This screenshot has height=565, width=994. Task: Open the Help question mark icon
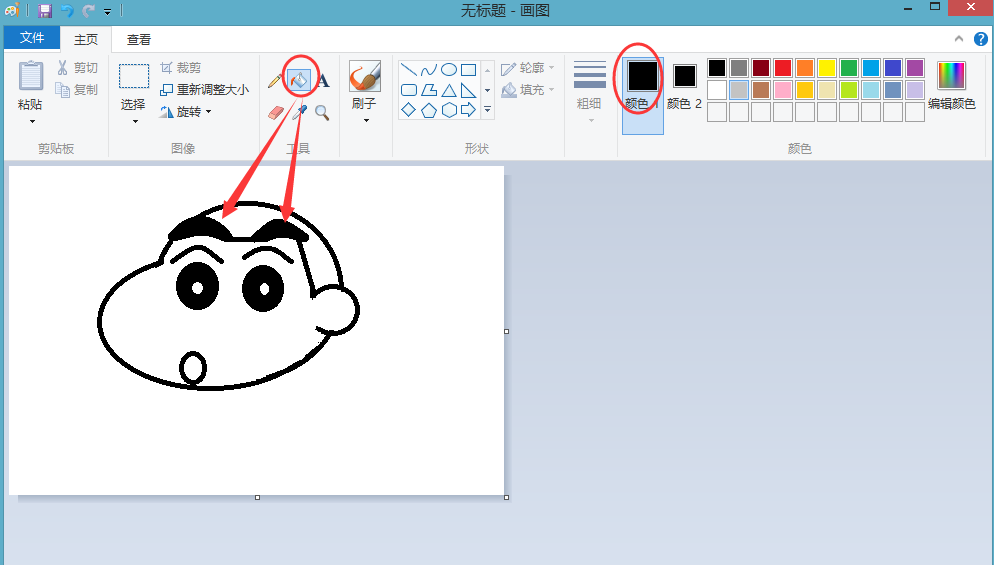click(980, 39)
